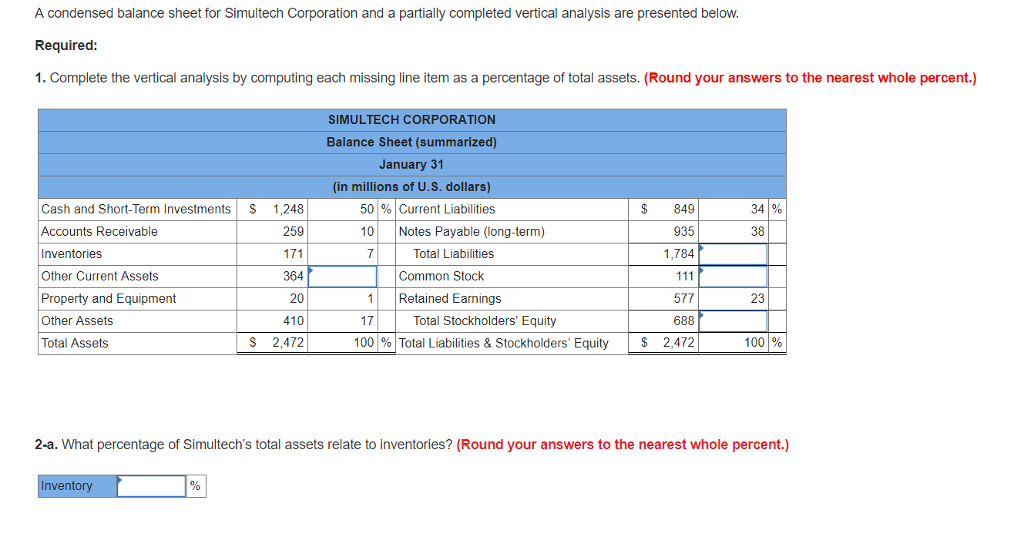Click '(in millions of U.S. dollars)' header
This screenshot has height=537, width=1024.
tap(412, 187)
